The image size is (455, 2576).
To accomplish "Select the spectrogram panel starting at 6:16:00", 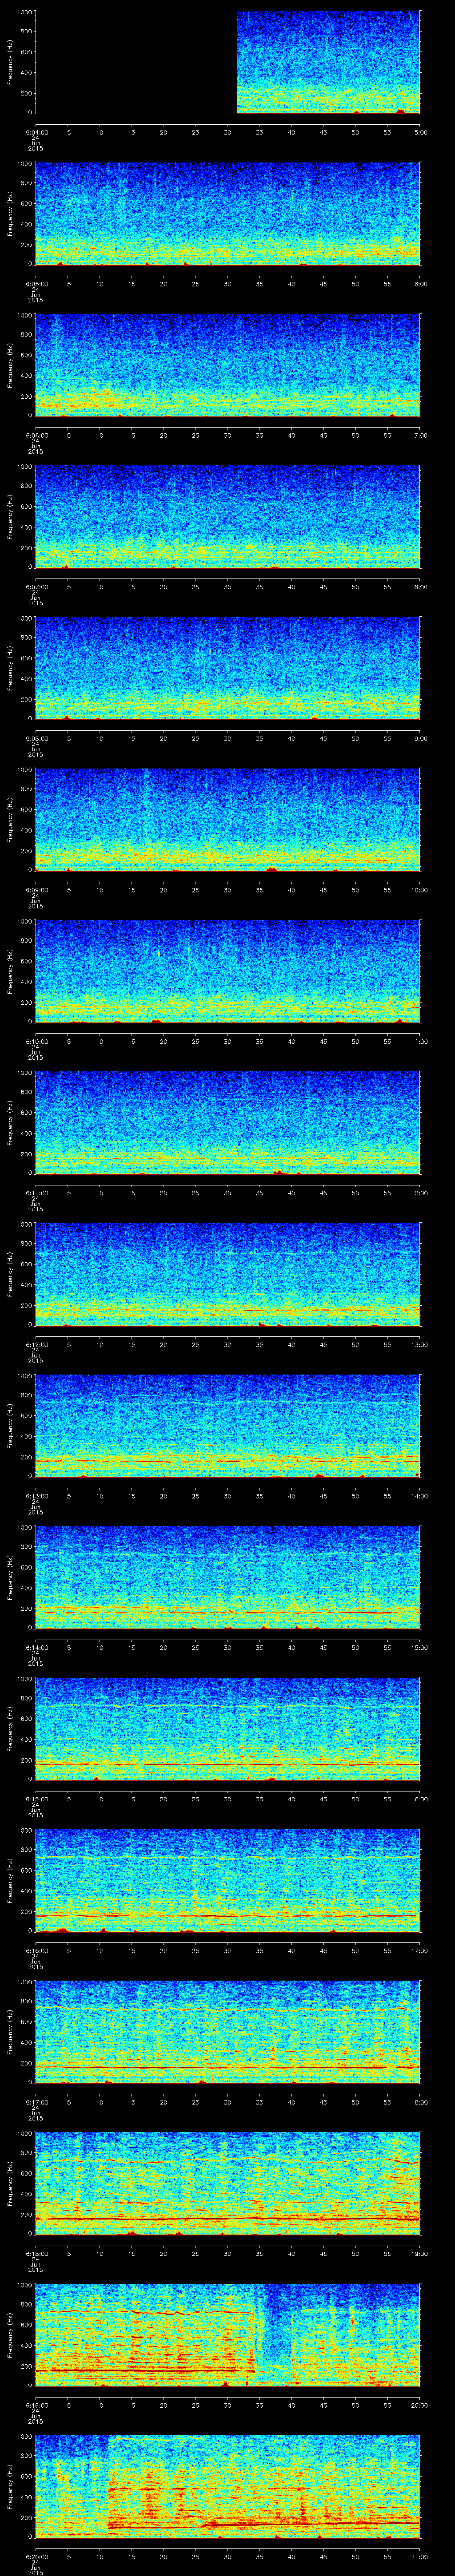I will pyautogui.click(x=227, y=1880).
